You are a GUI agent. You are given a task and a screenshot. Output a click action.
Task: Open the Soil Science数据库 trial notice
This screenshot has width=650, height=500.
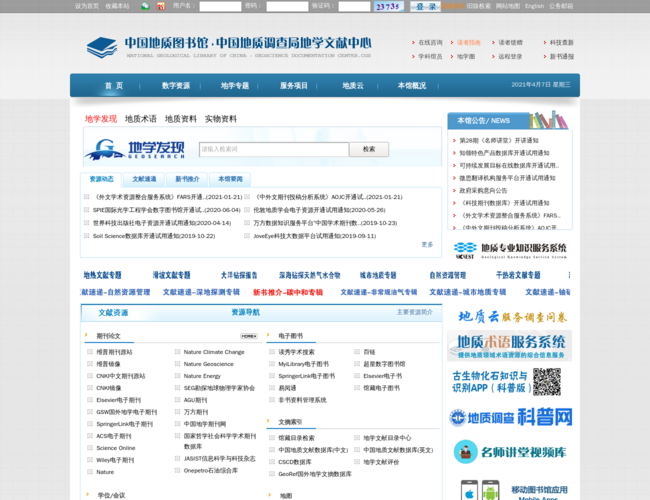pos(154,236)
